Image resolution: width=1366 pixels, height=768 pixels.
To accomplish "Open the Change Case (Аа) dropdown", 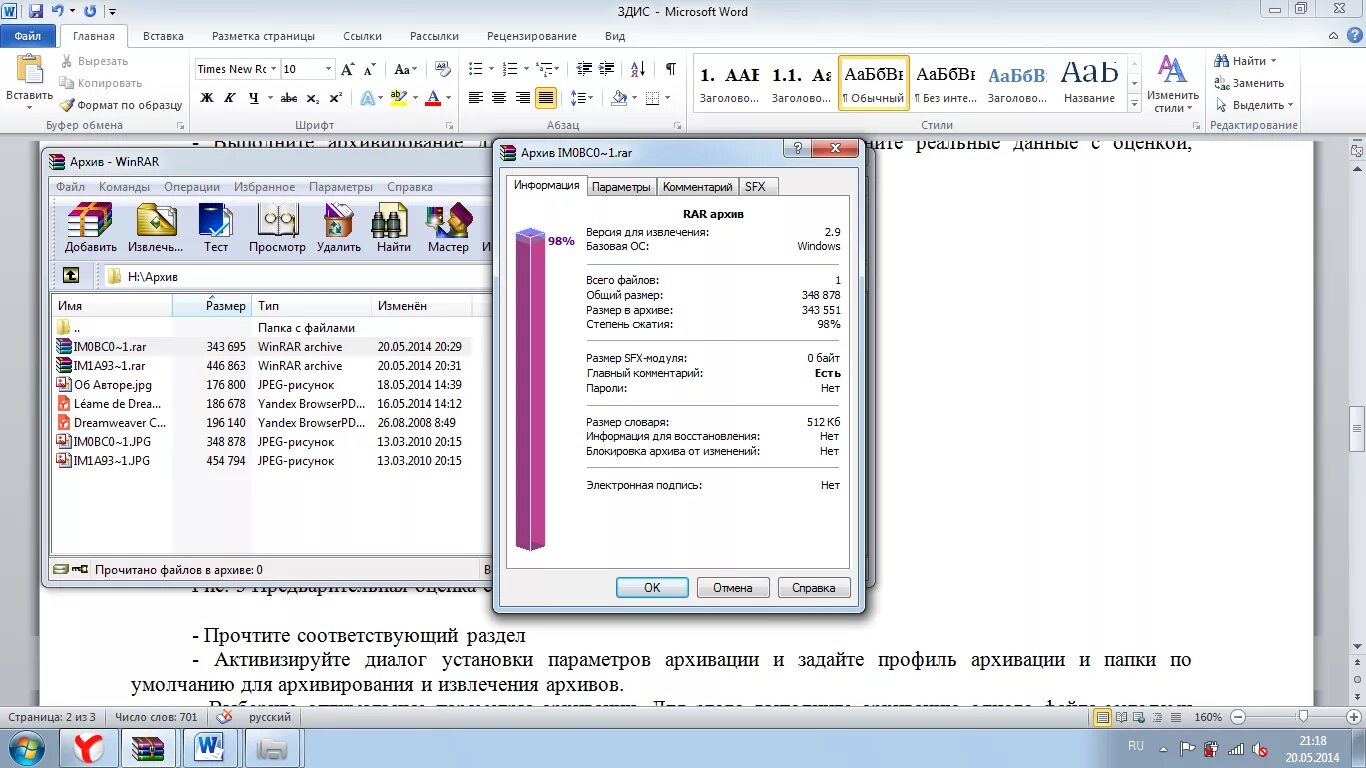I will [x=405, y=69].
